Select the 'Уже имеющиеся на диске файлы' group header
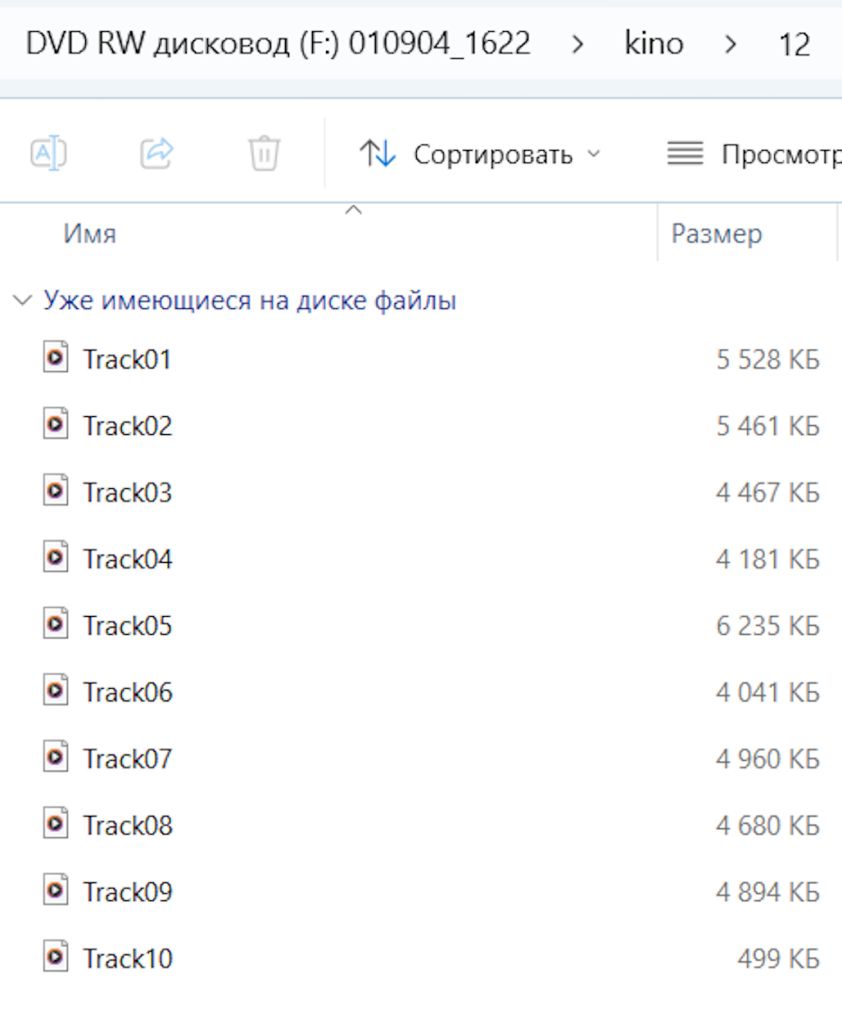 (x=250, y=300)
